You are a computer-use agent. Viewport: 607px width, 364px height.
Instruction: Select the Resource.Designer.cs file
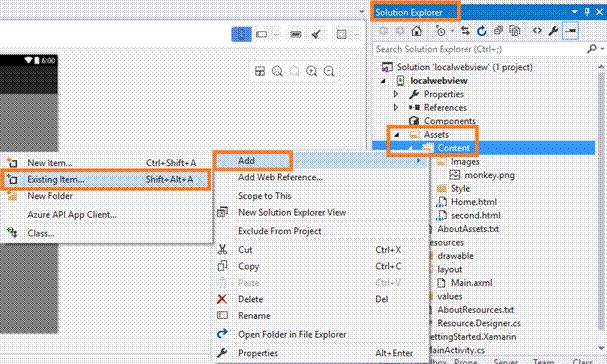(479, 323)
